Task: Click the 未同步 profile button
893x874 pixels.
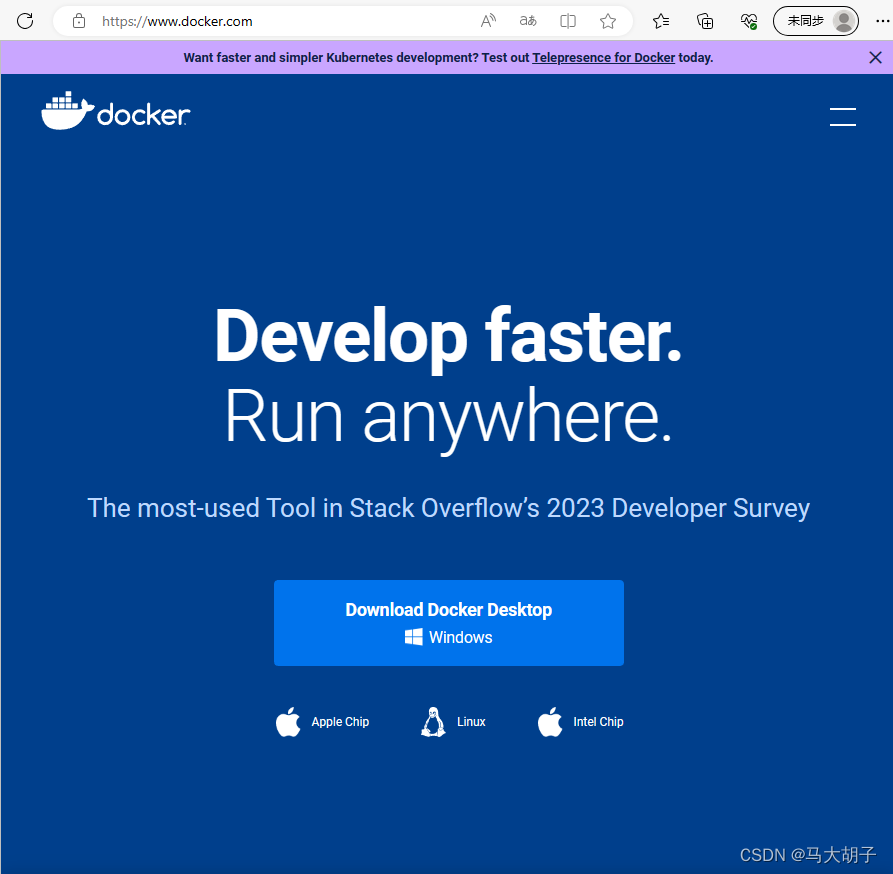Action: [816, 21]
